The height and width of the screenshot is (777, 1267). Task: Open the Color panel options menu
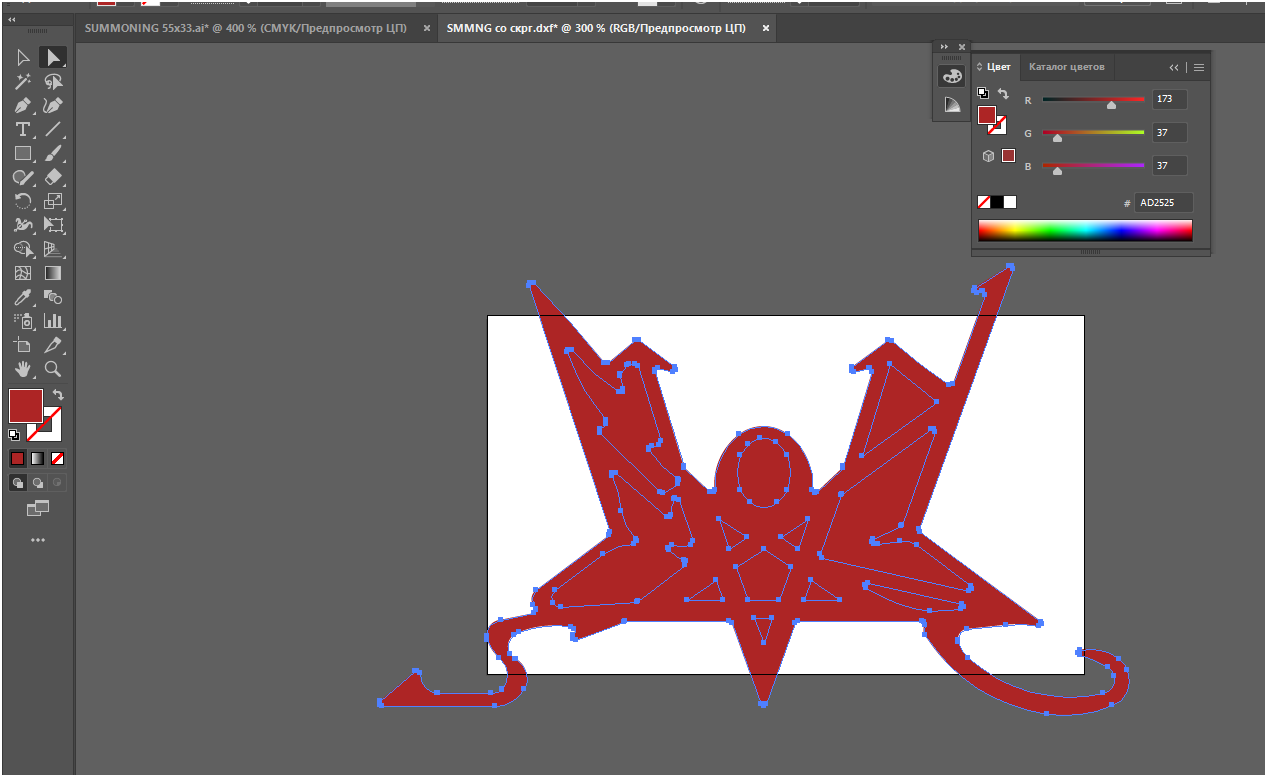pyautogui.click(x=1199, y=68)
